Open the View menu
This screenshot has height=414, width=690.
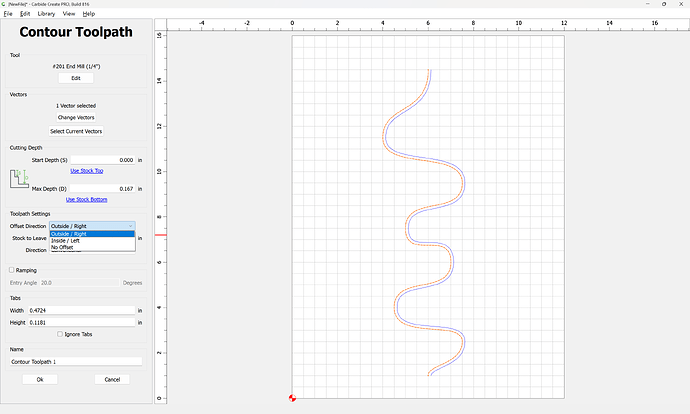point(69,14)
